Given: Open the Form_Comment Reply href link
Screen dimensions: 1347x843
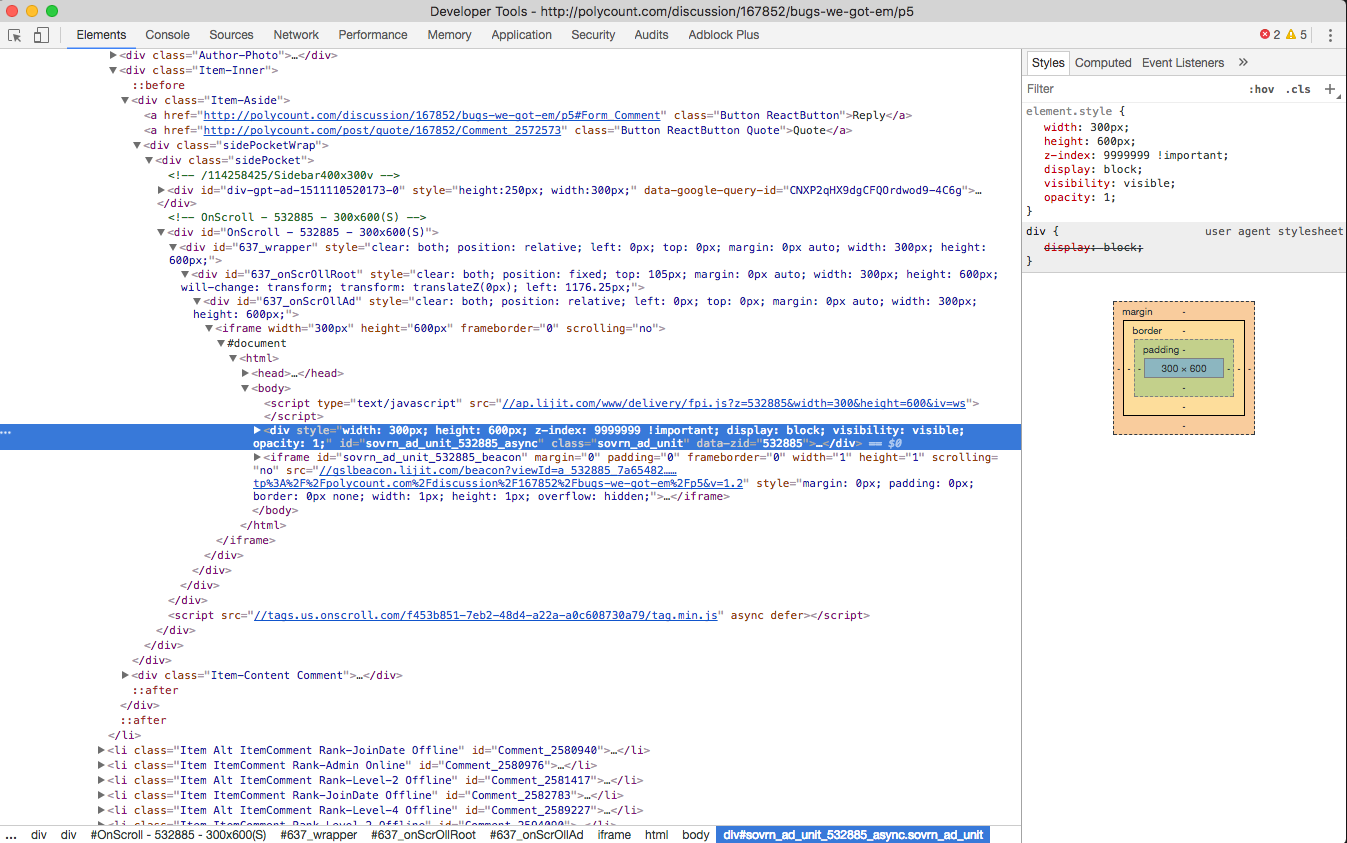Looking at the screenshot, I should pos(432,115).
